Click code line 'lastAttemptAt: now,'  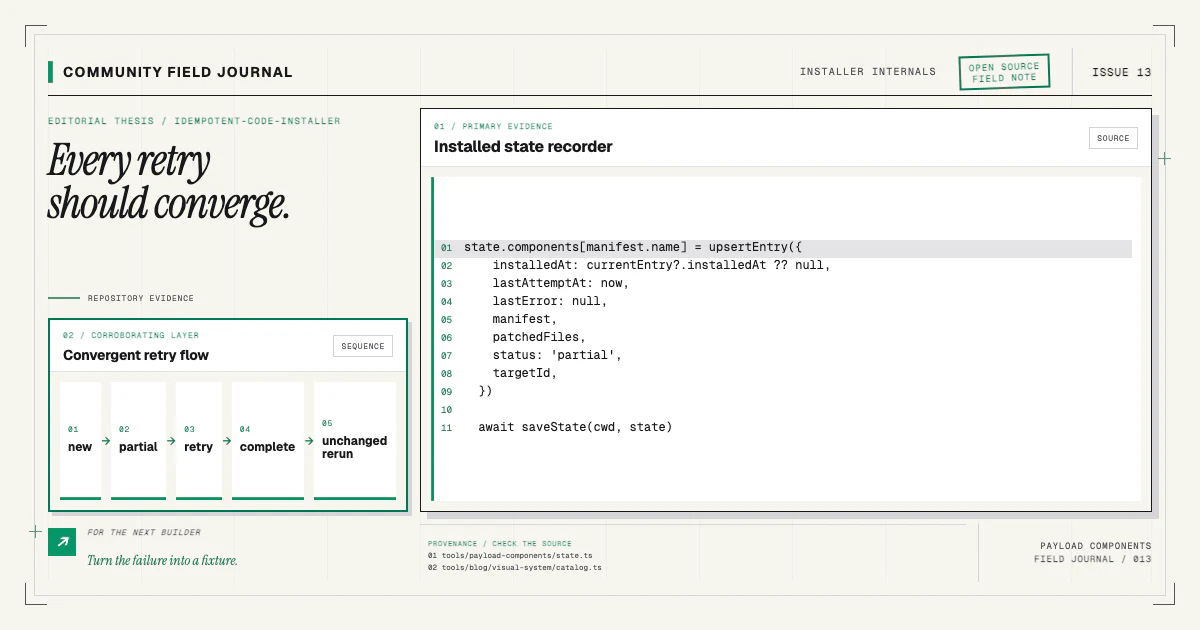pyautogui.click(x=560, y=283)
